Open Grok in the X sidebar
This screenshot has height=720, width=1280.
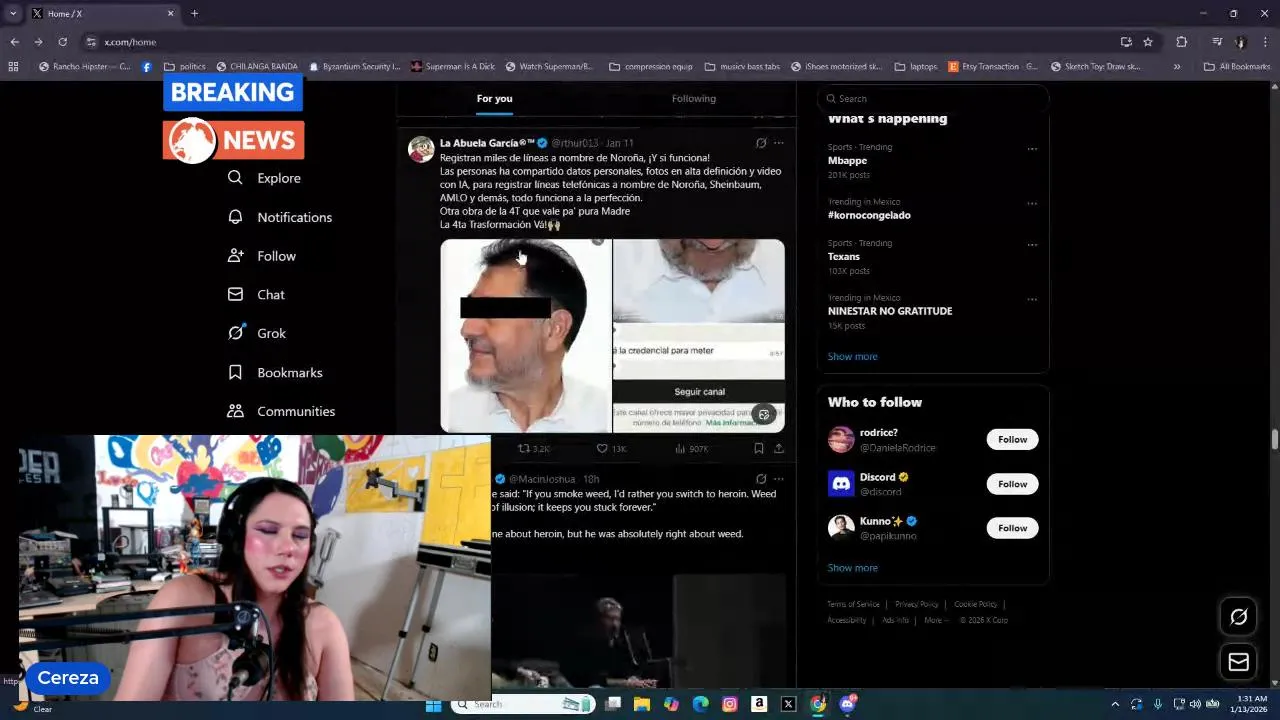coord(257,333)
